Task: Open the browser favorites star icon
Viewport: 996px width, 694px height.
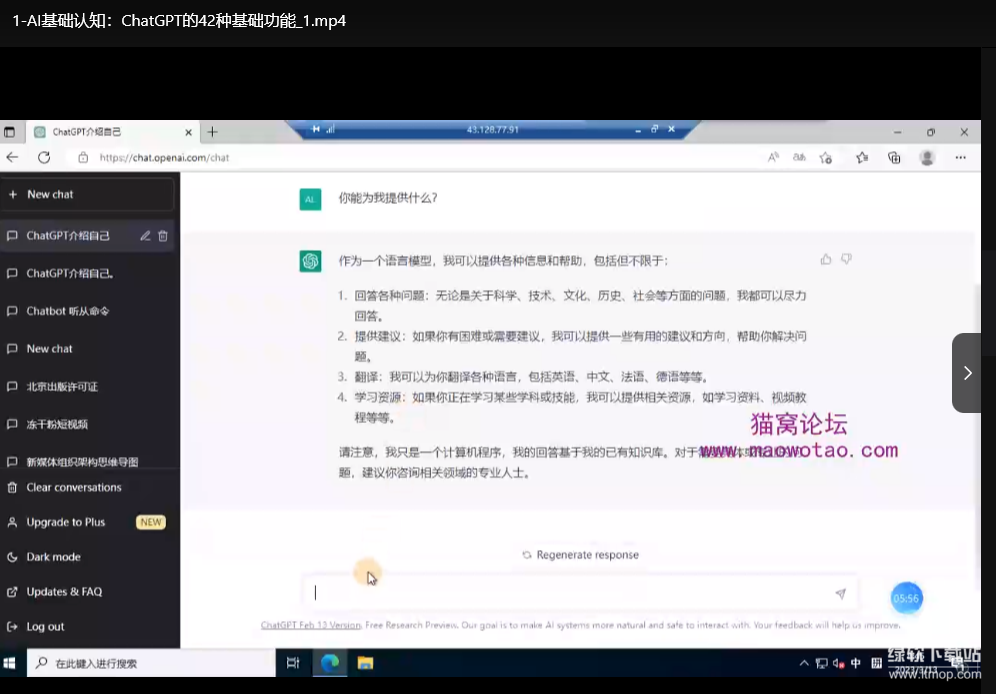Action: [861, 157]
